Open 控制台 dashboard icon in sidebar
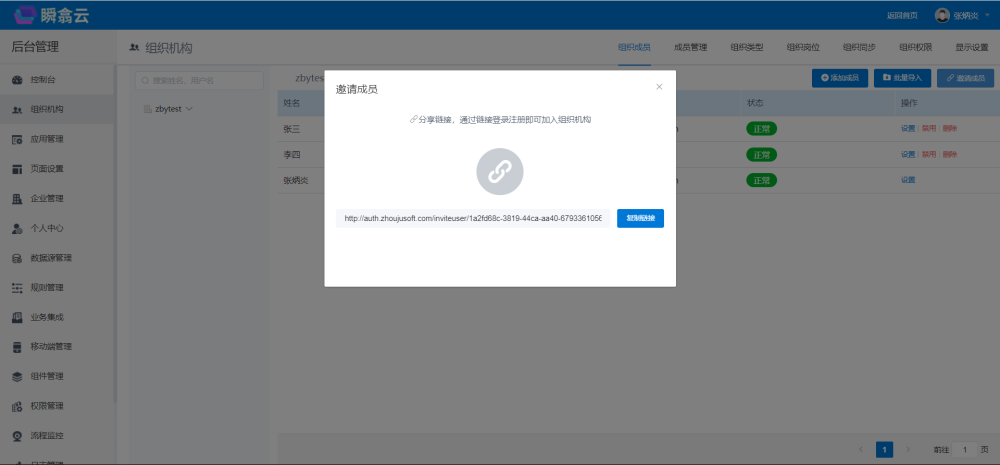 click(x=17, y=80)
